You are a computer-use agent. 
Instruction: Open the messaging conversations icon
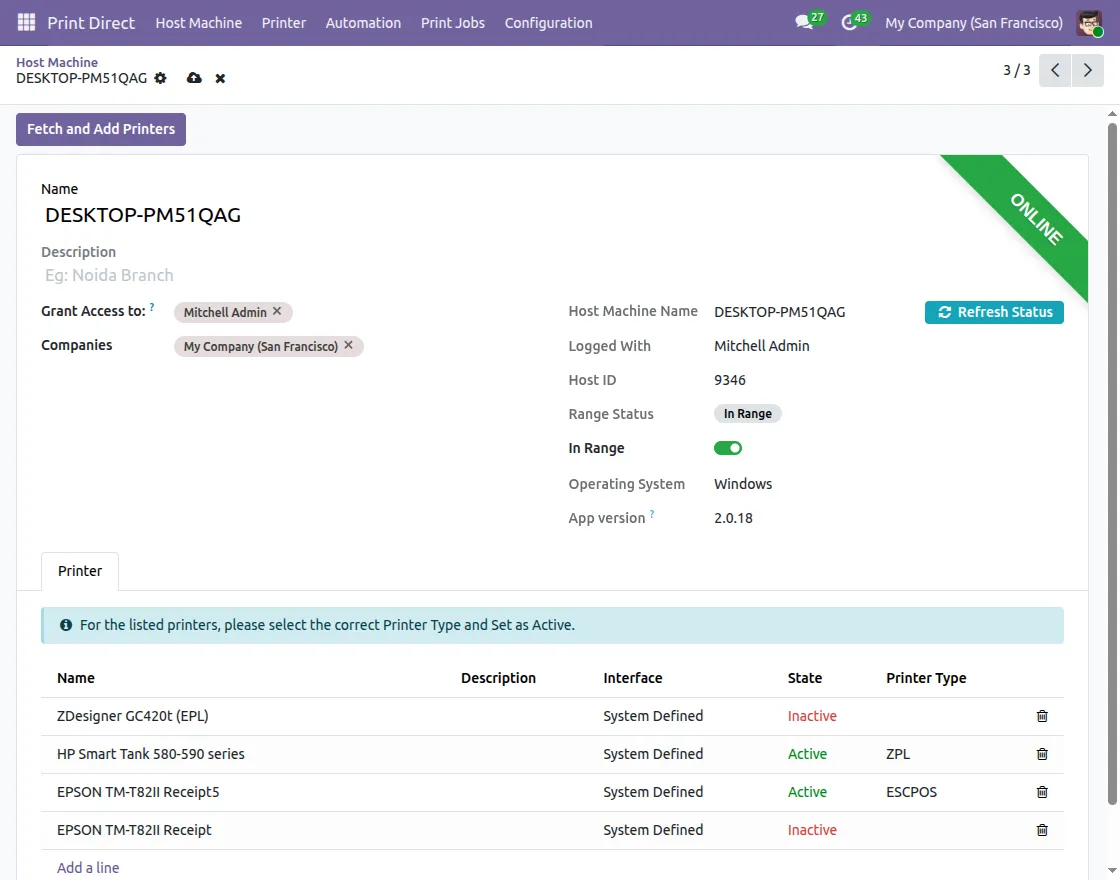click(803, 22)
